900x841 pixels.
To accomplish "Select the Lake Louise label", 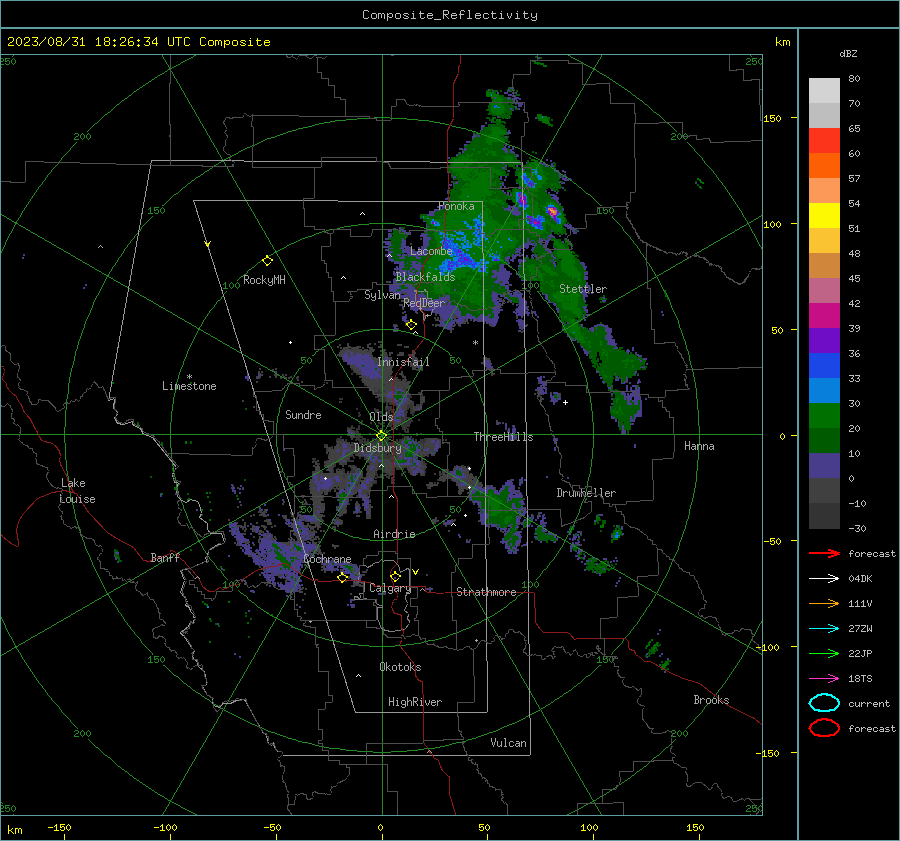I will pyautogui.click(x=78, y=491).
